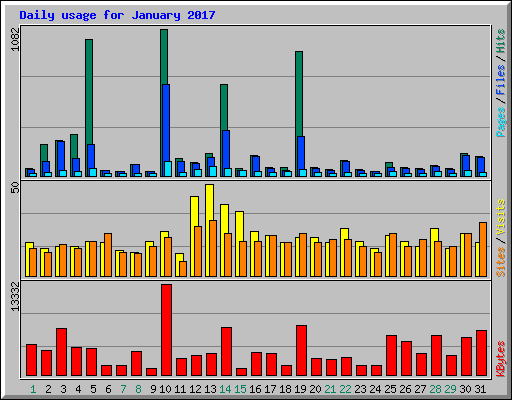Select the green Hits bar for day 14
The image size is (512, 400).
[x=224, y=107]
